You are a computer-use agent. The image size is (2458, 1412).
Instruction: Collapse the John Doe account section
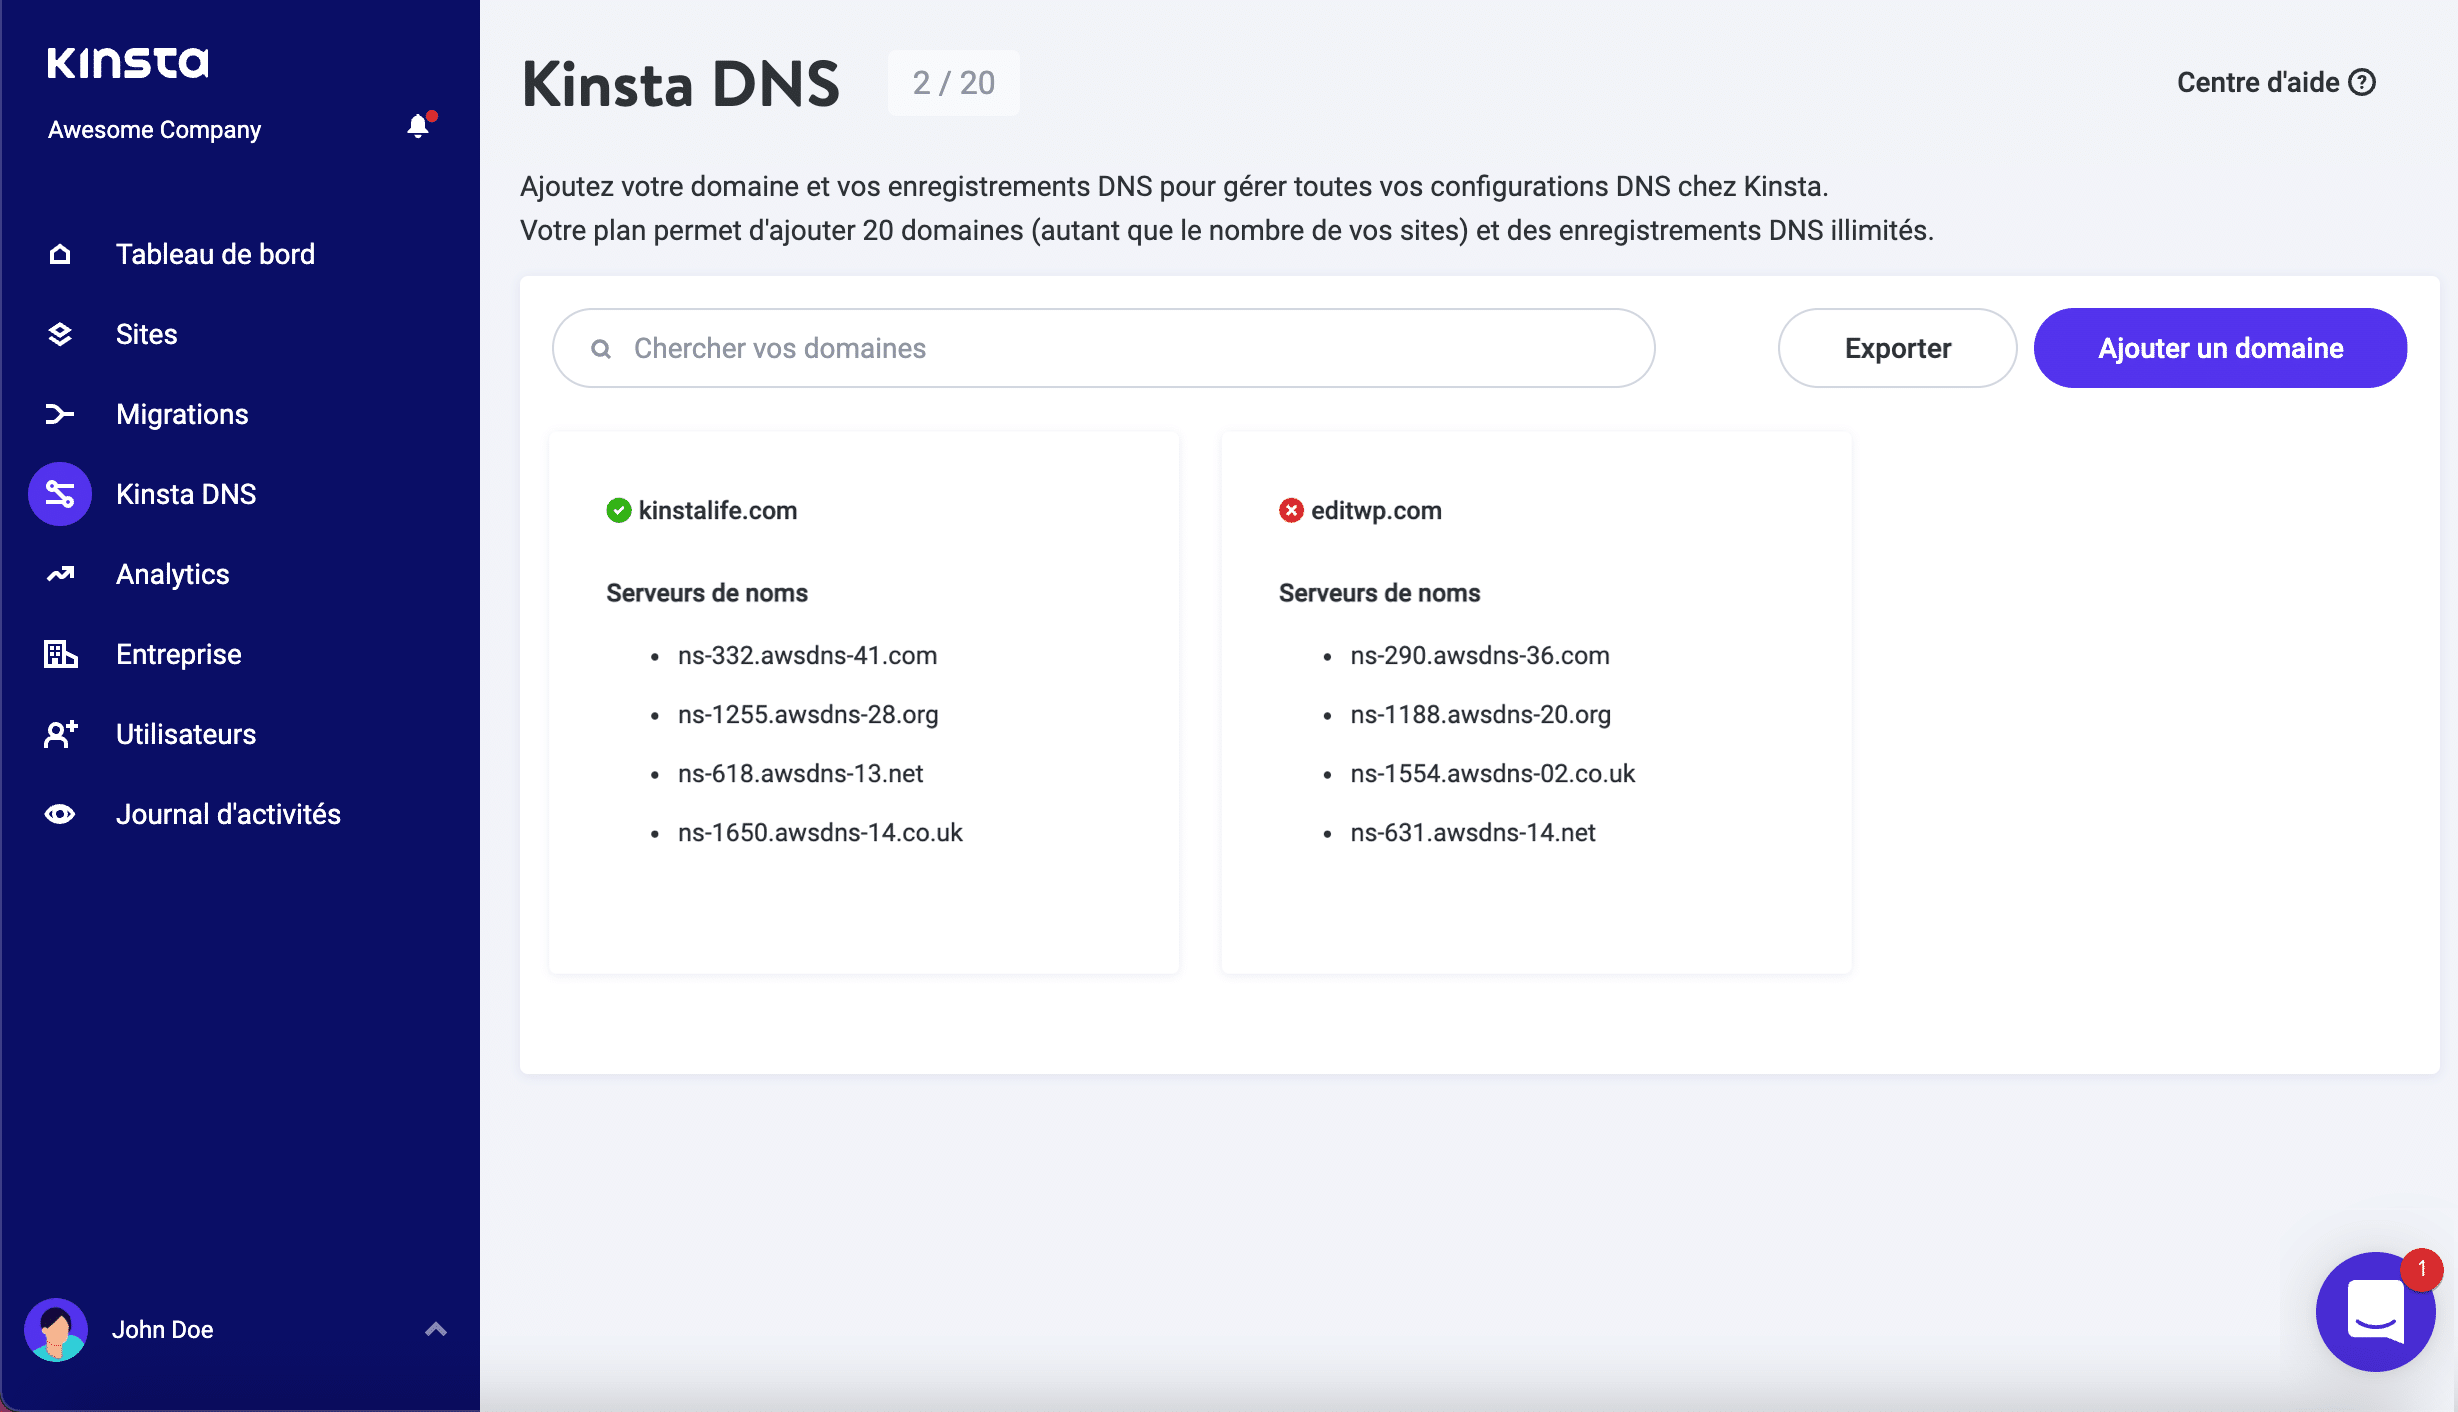435,1328
